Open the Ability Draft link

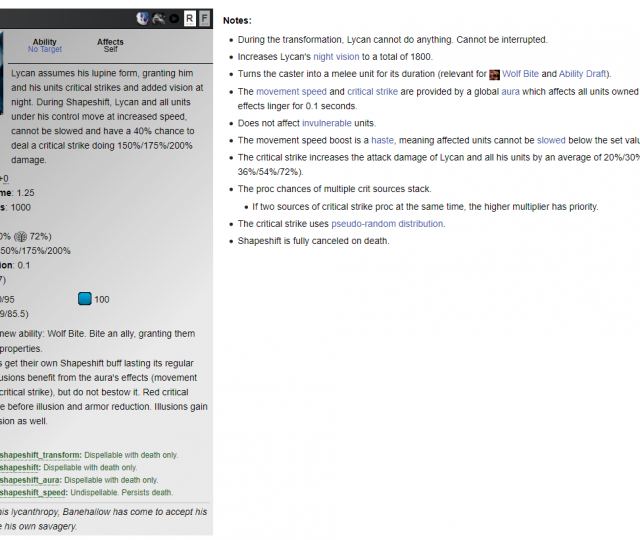coord(584,75)
